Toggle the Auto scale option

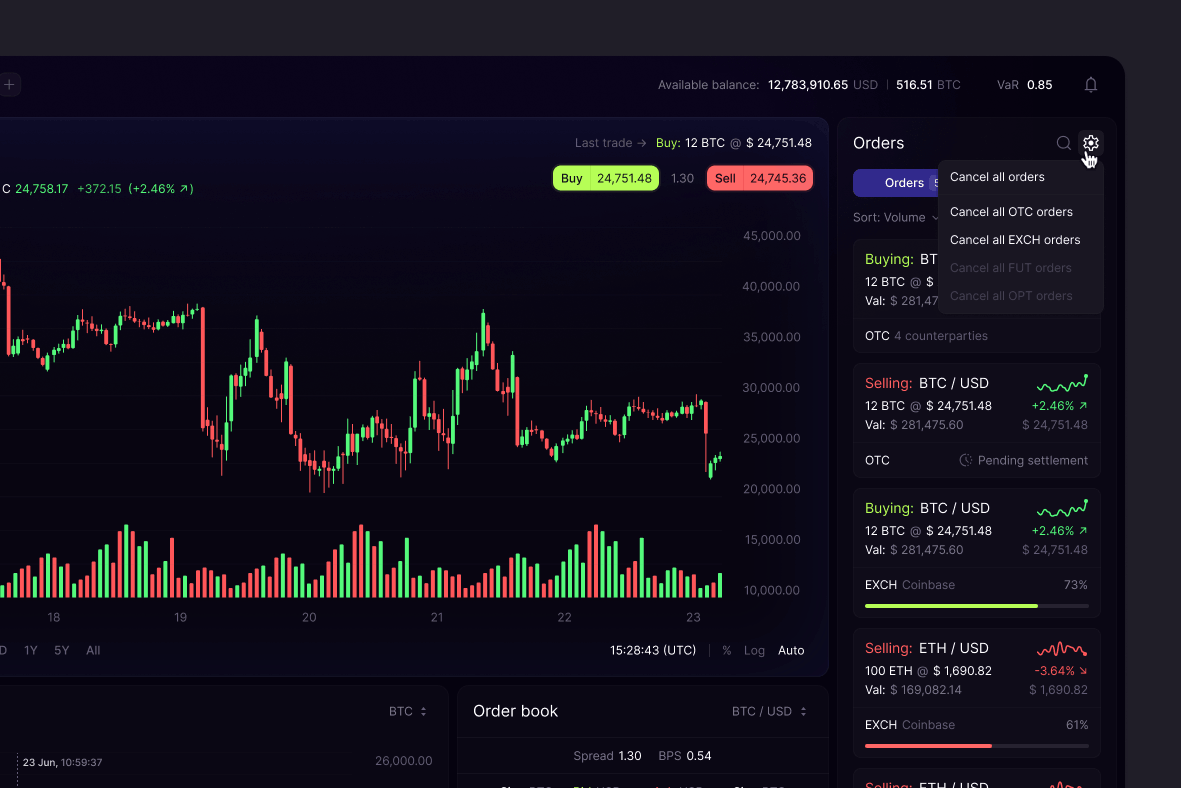coord(791,650)
